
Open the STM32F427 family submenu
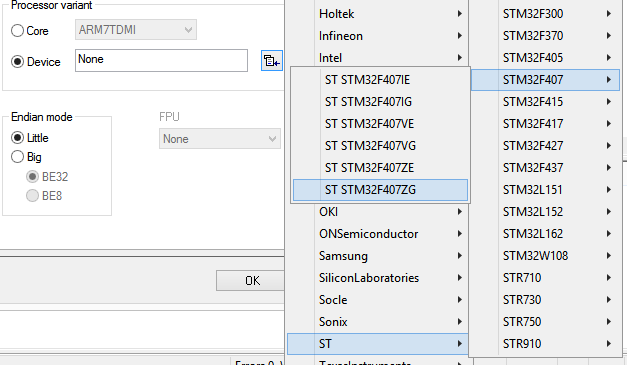click(x=545, y=146)
